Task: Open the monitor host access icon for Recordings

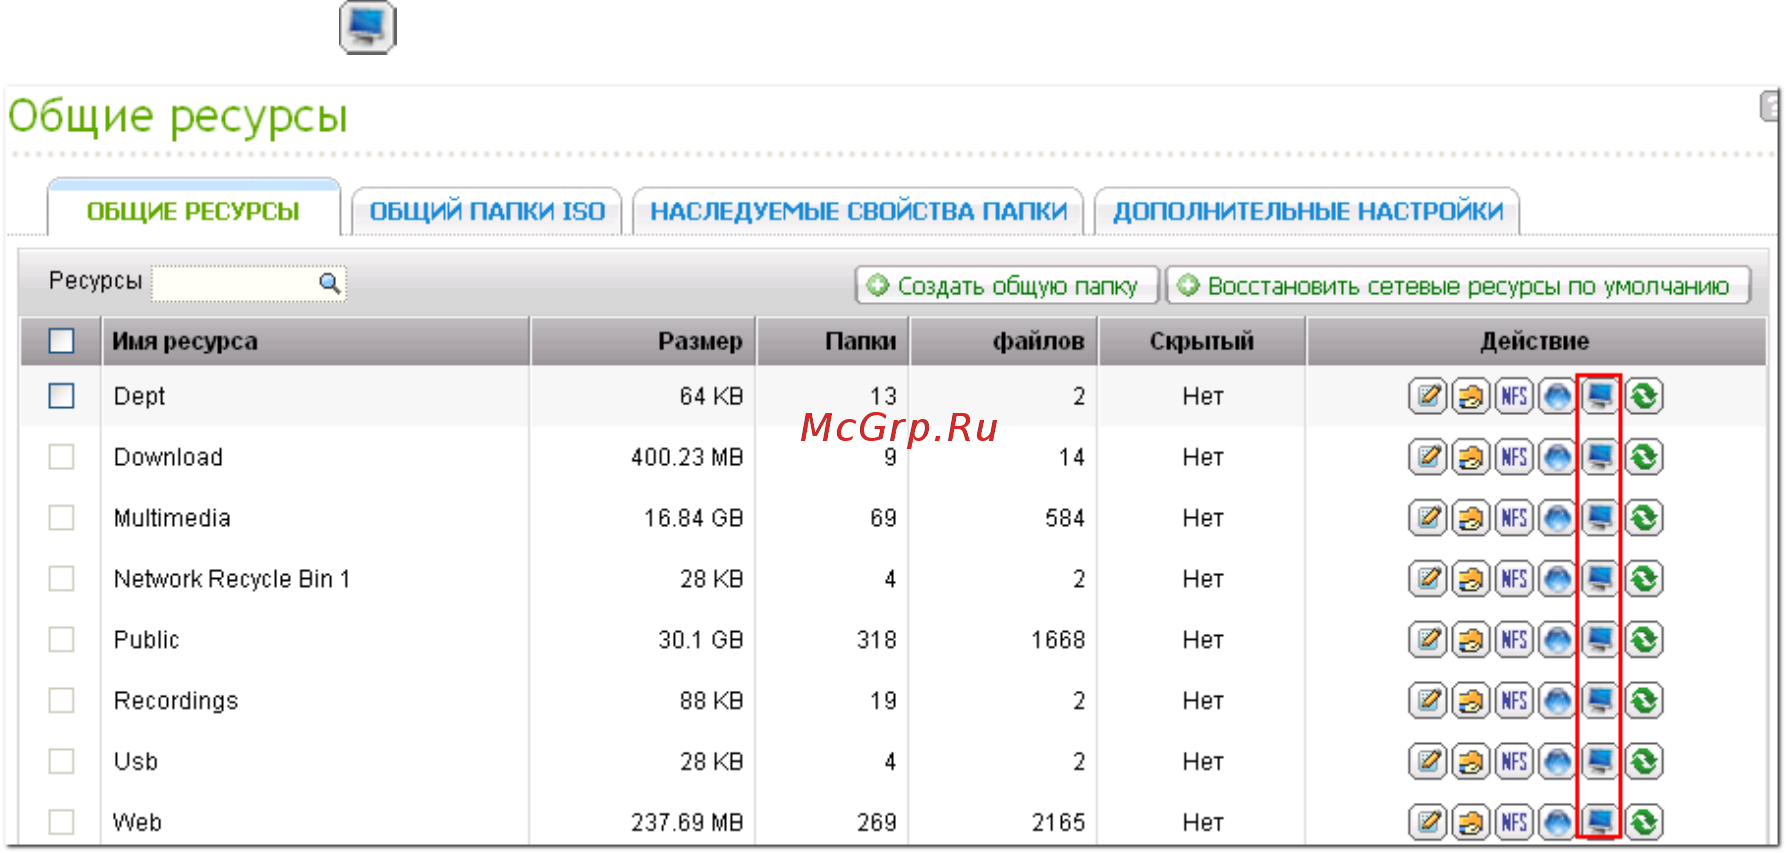Action: pyautogui.click(x=1600, y=701)
